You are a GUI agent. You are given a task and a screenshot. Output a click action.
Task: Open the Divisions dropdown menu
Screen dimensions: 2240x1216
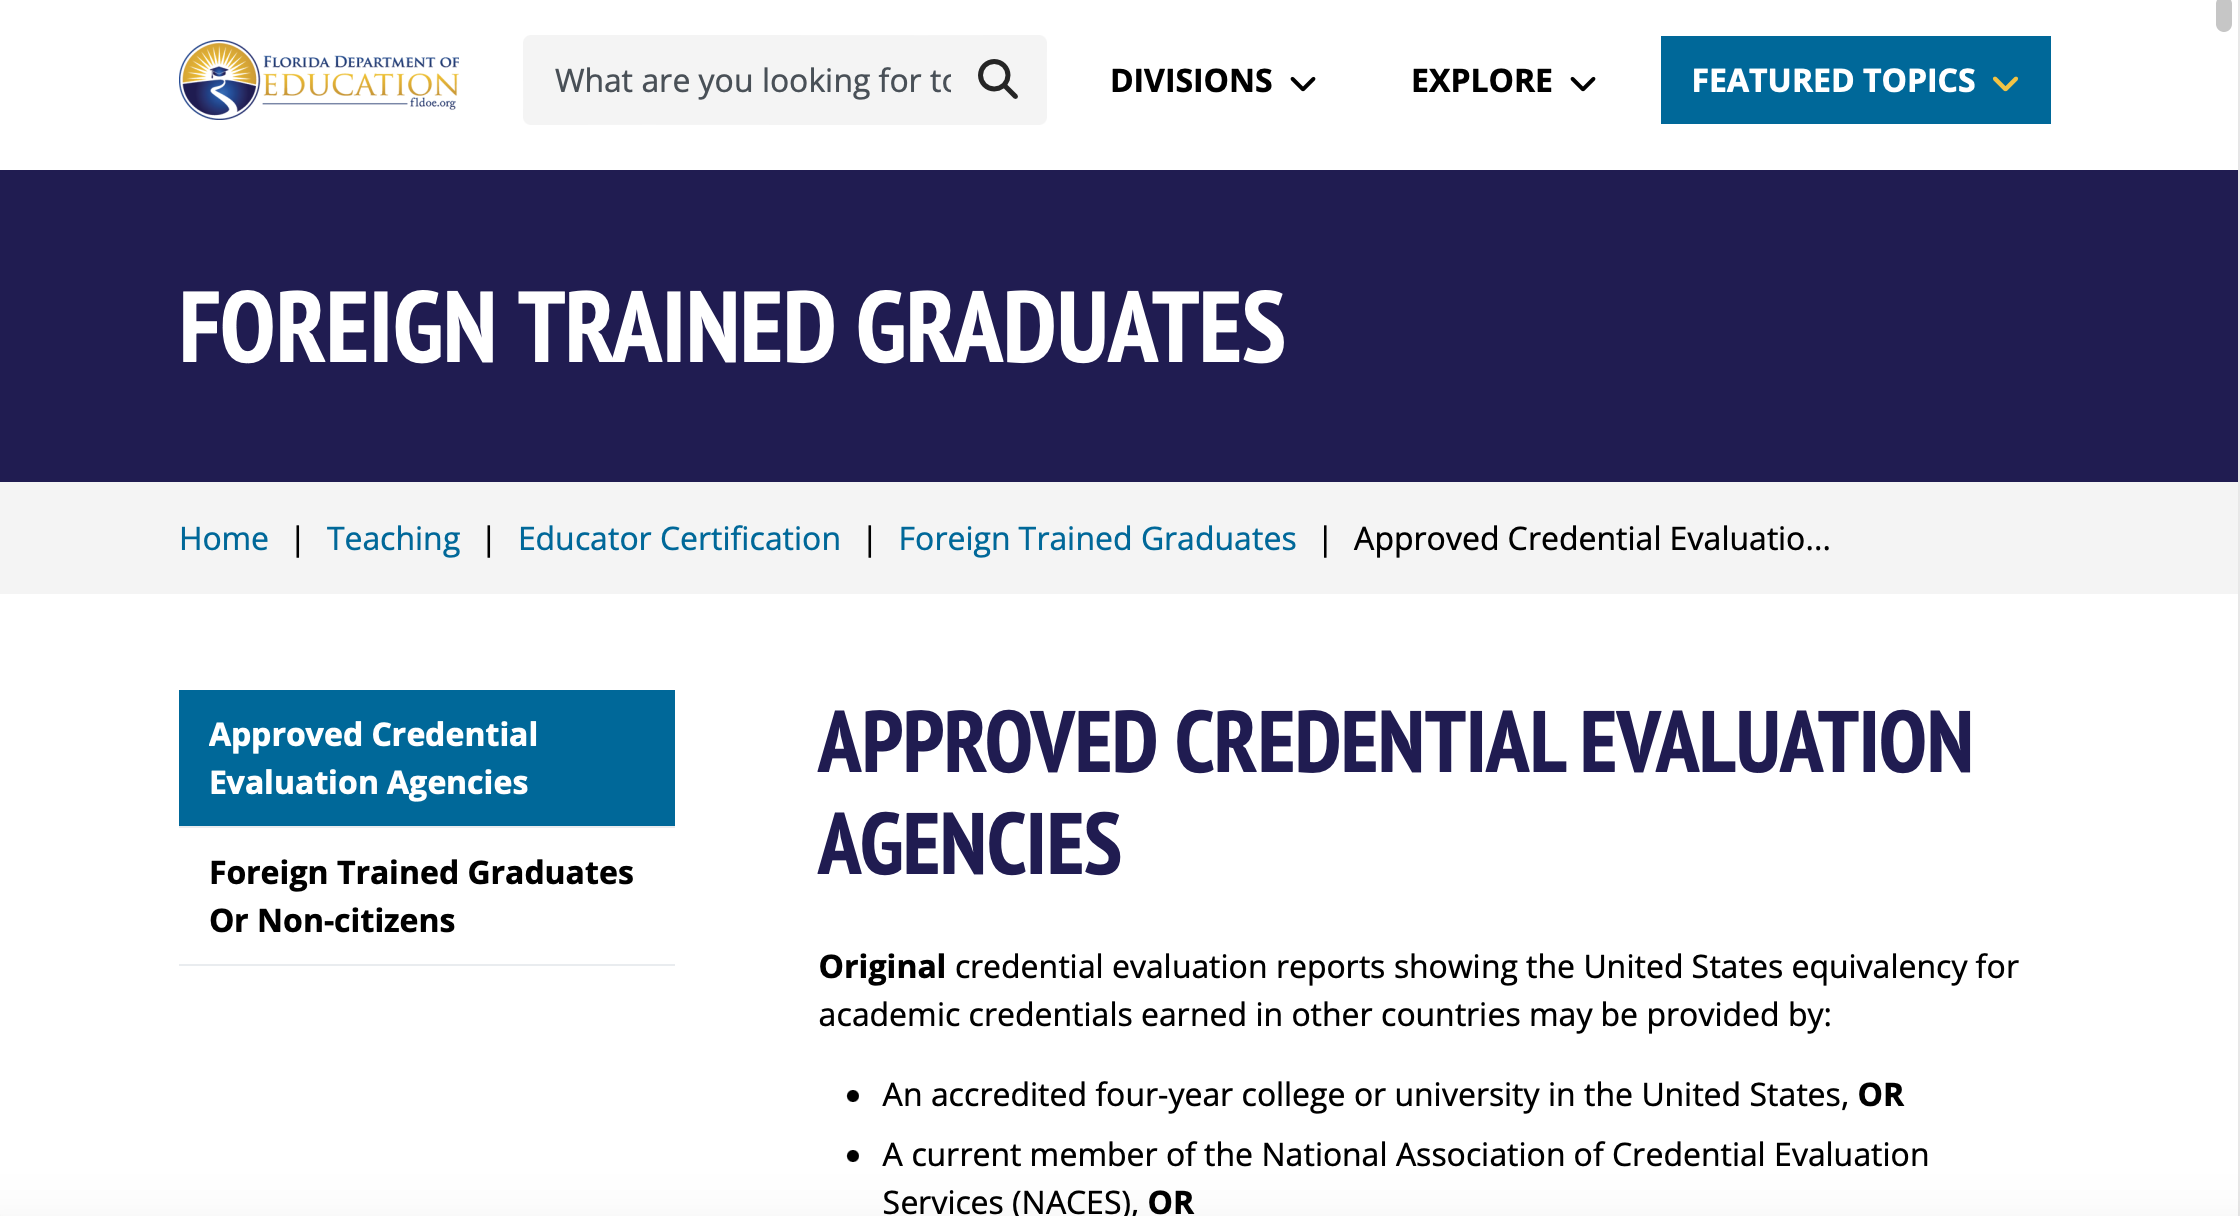(x=1192, y=80)
